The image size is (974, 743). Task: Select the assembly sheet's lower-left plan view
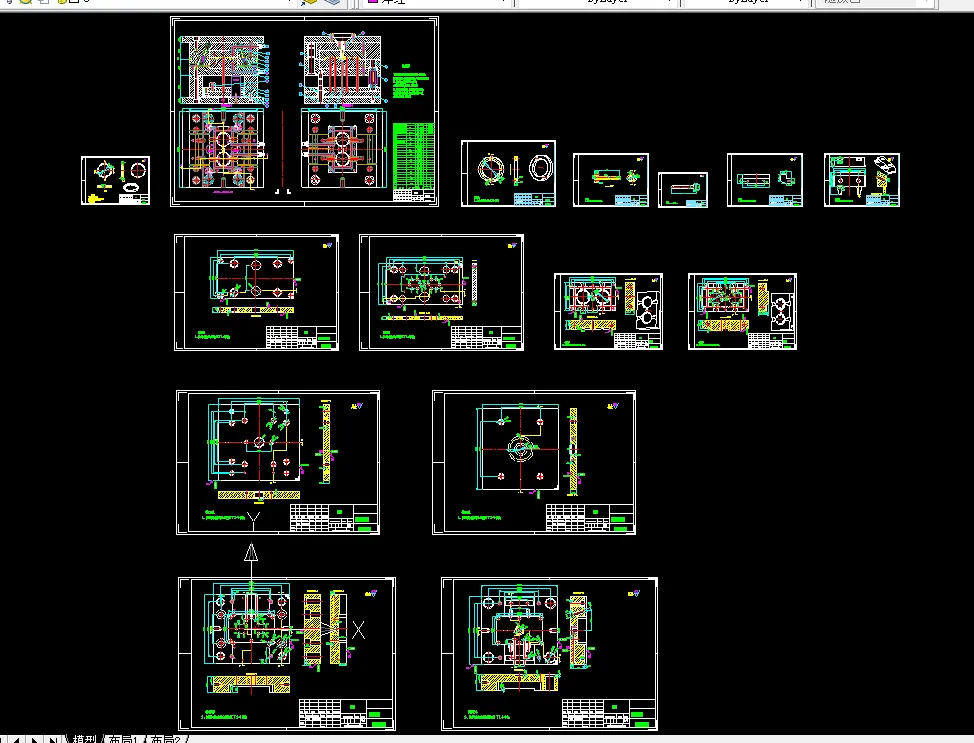point(222,149)
